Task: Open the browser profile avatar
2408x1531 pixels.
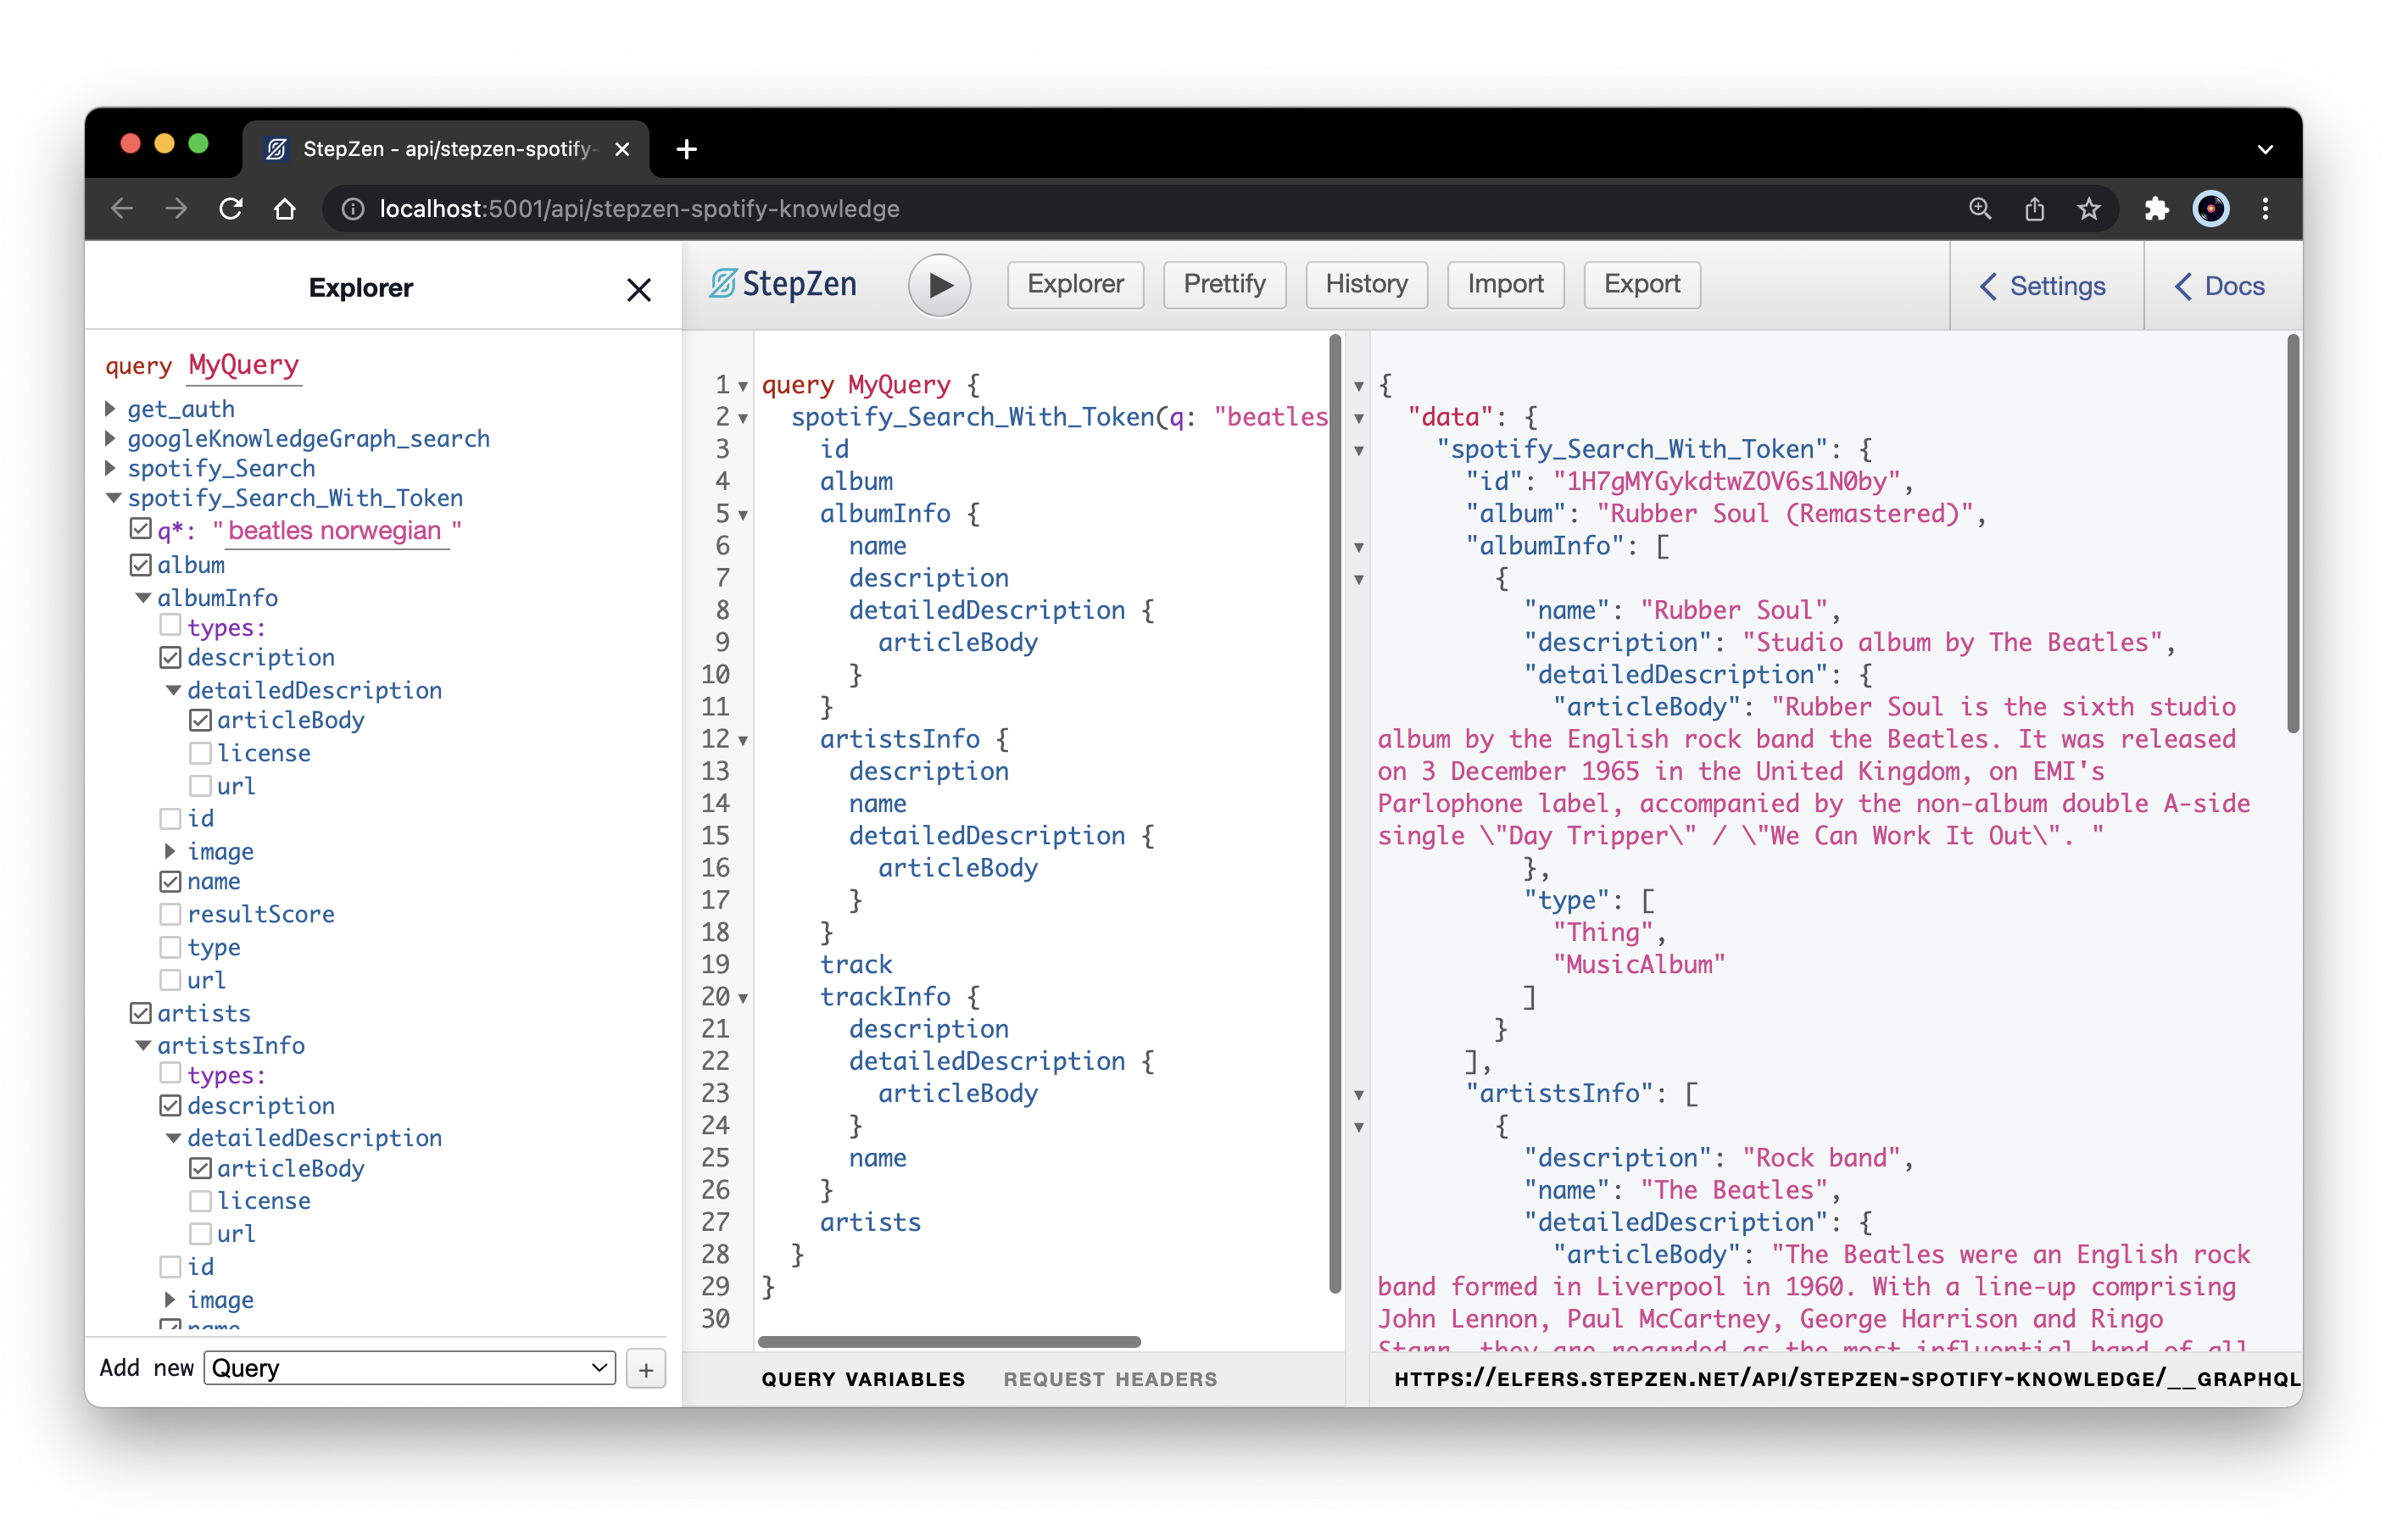Action: [2210, 208]
